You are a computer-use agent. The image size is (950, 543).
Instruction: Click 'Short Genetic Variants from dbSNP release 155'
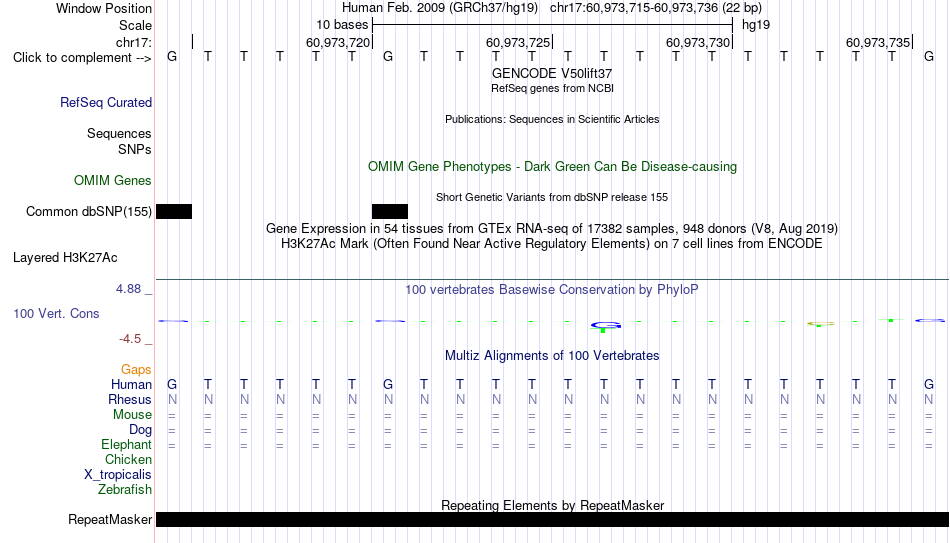552,198
